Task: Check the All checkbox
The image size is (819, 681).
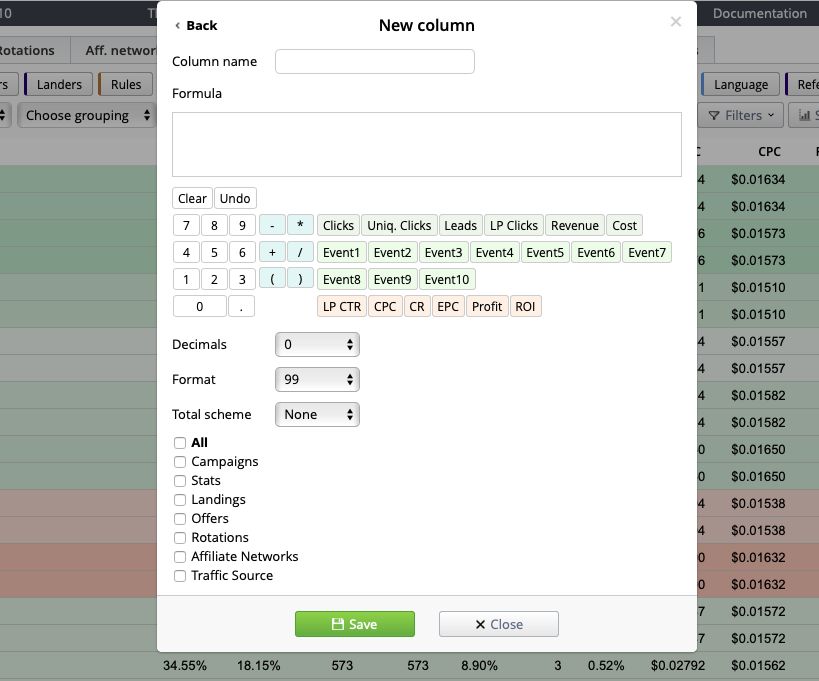Action: 180,443
